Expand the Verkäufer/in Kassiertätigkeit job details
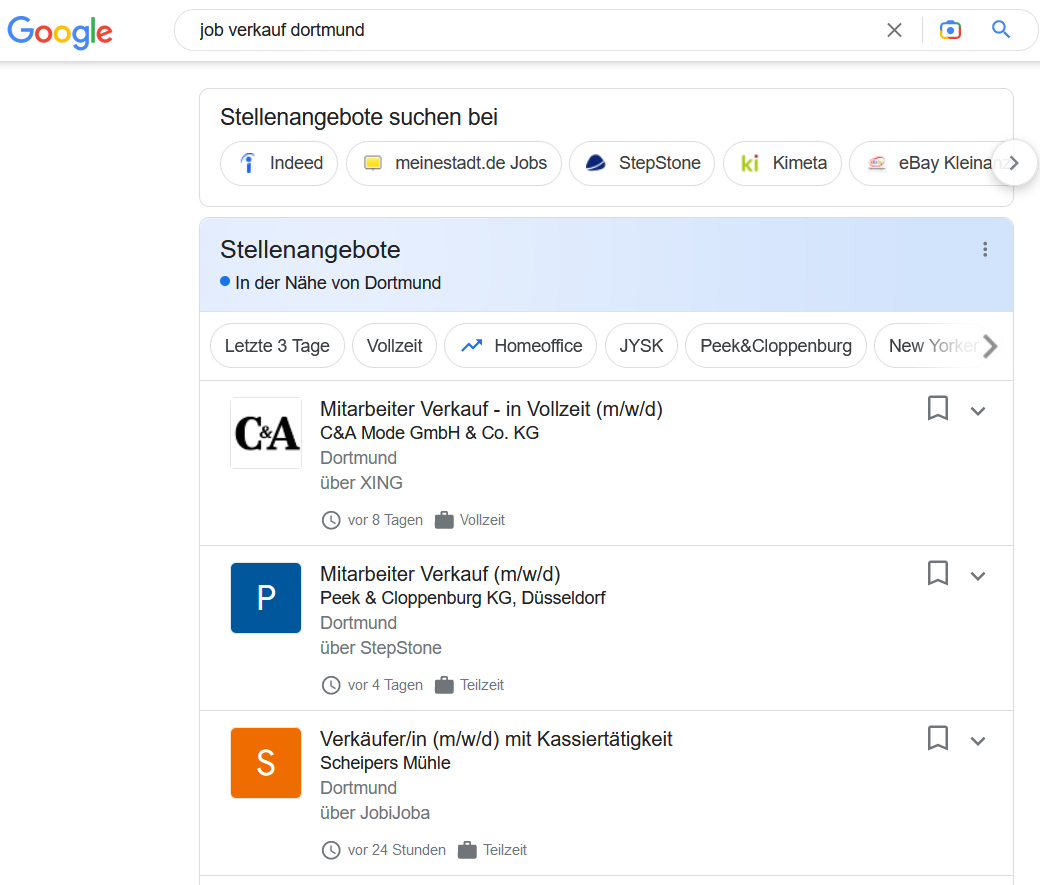 [978, 740]
